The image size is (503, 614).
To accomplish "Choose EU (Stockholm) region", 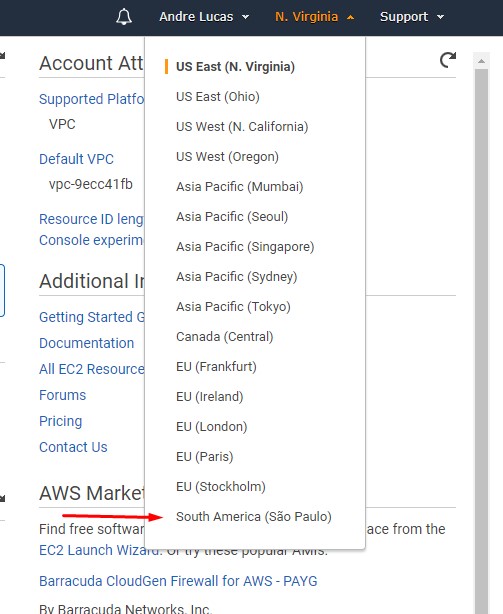I will point(221,487).
